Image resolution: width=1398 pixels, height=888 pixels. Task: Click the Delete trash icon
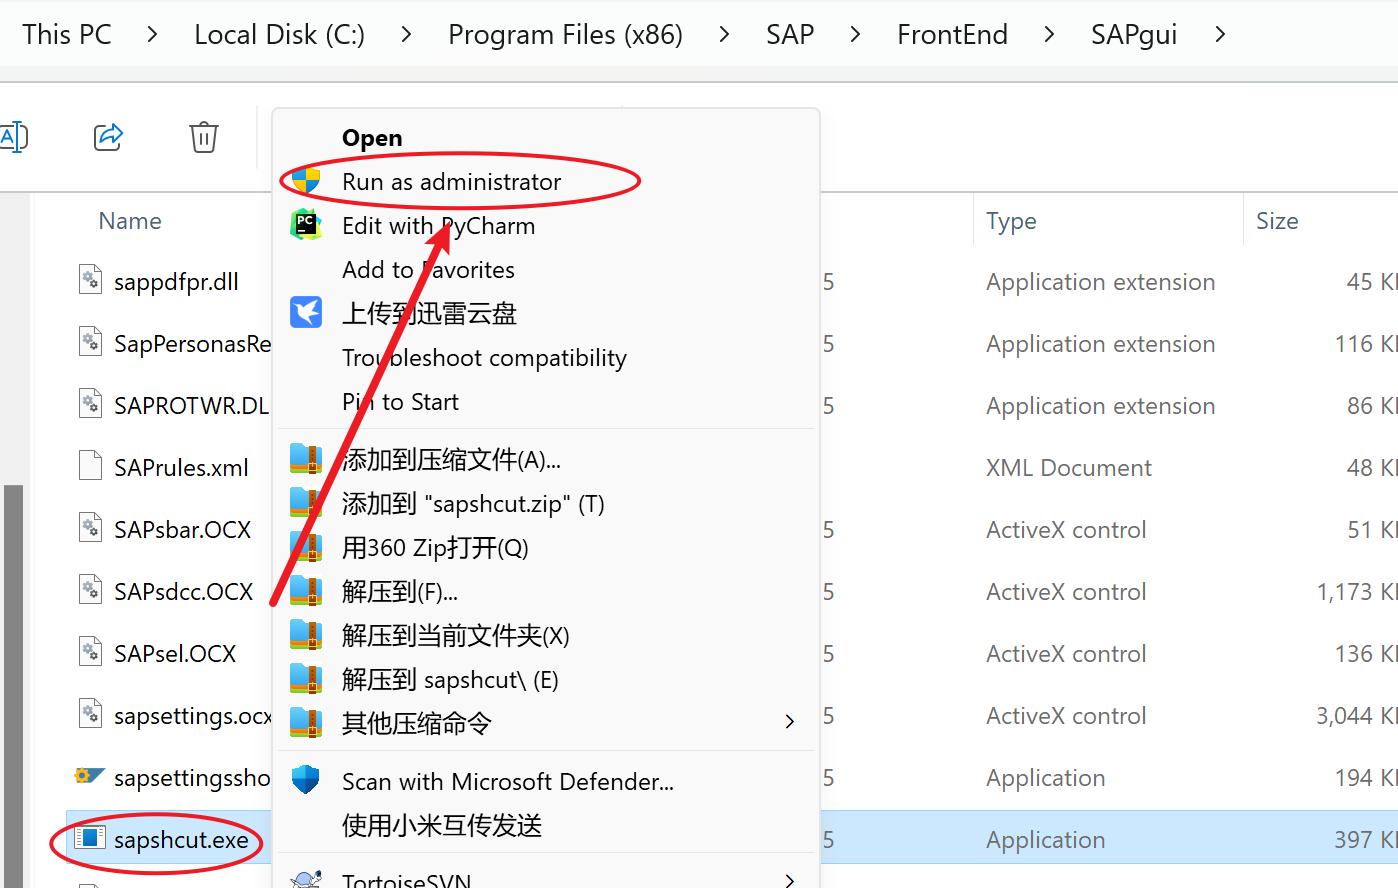tap(204, 136)
